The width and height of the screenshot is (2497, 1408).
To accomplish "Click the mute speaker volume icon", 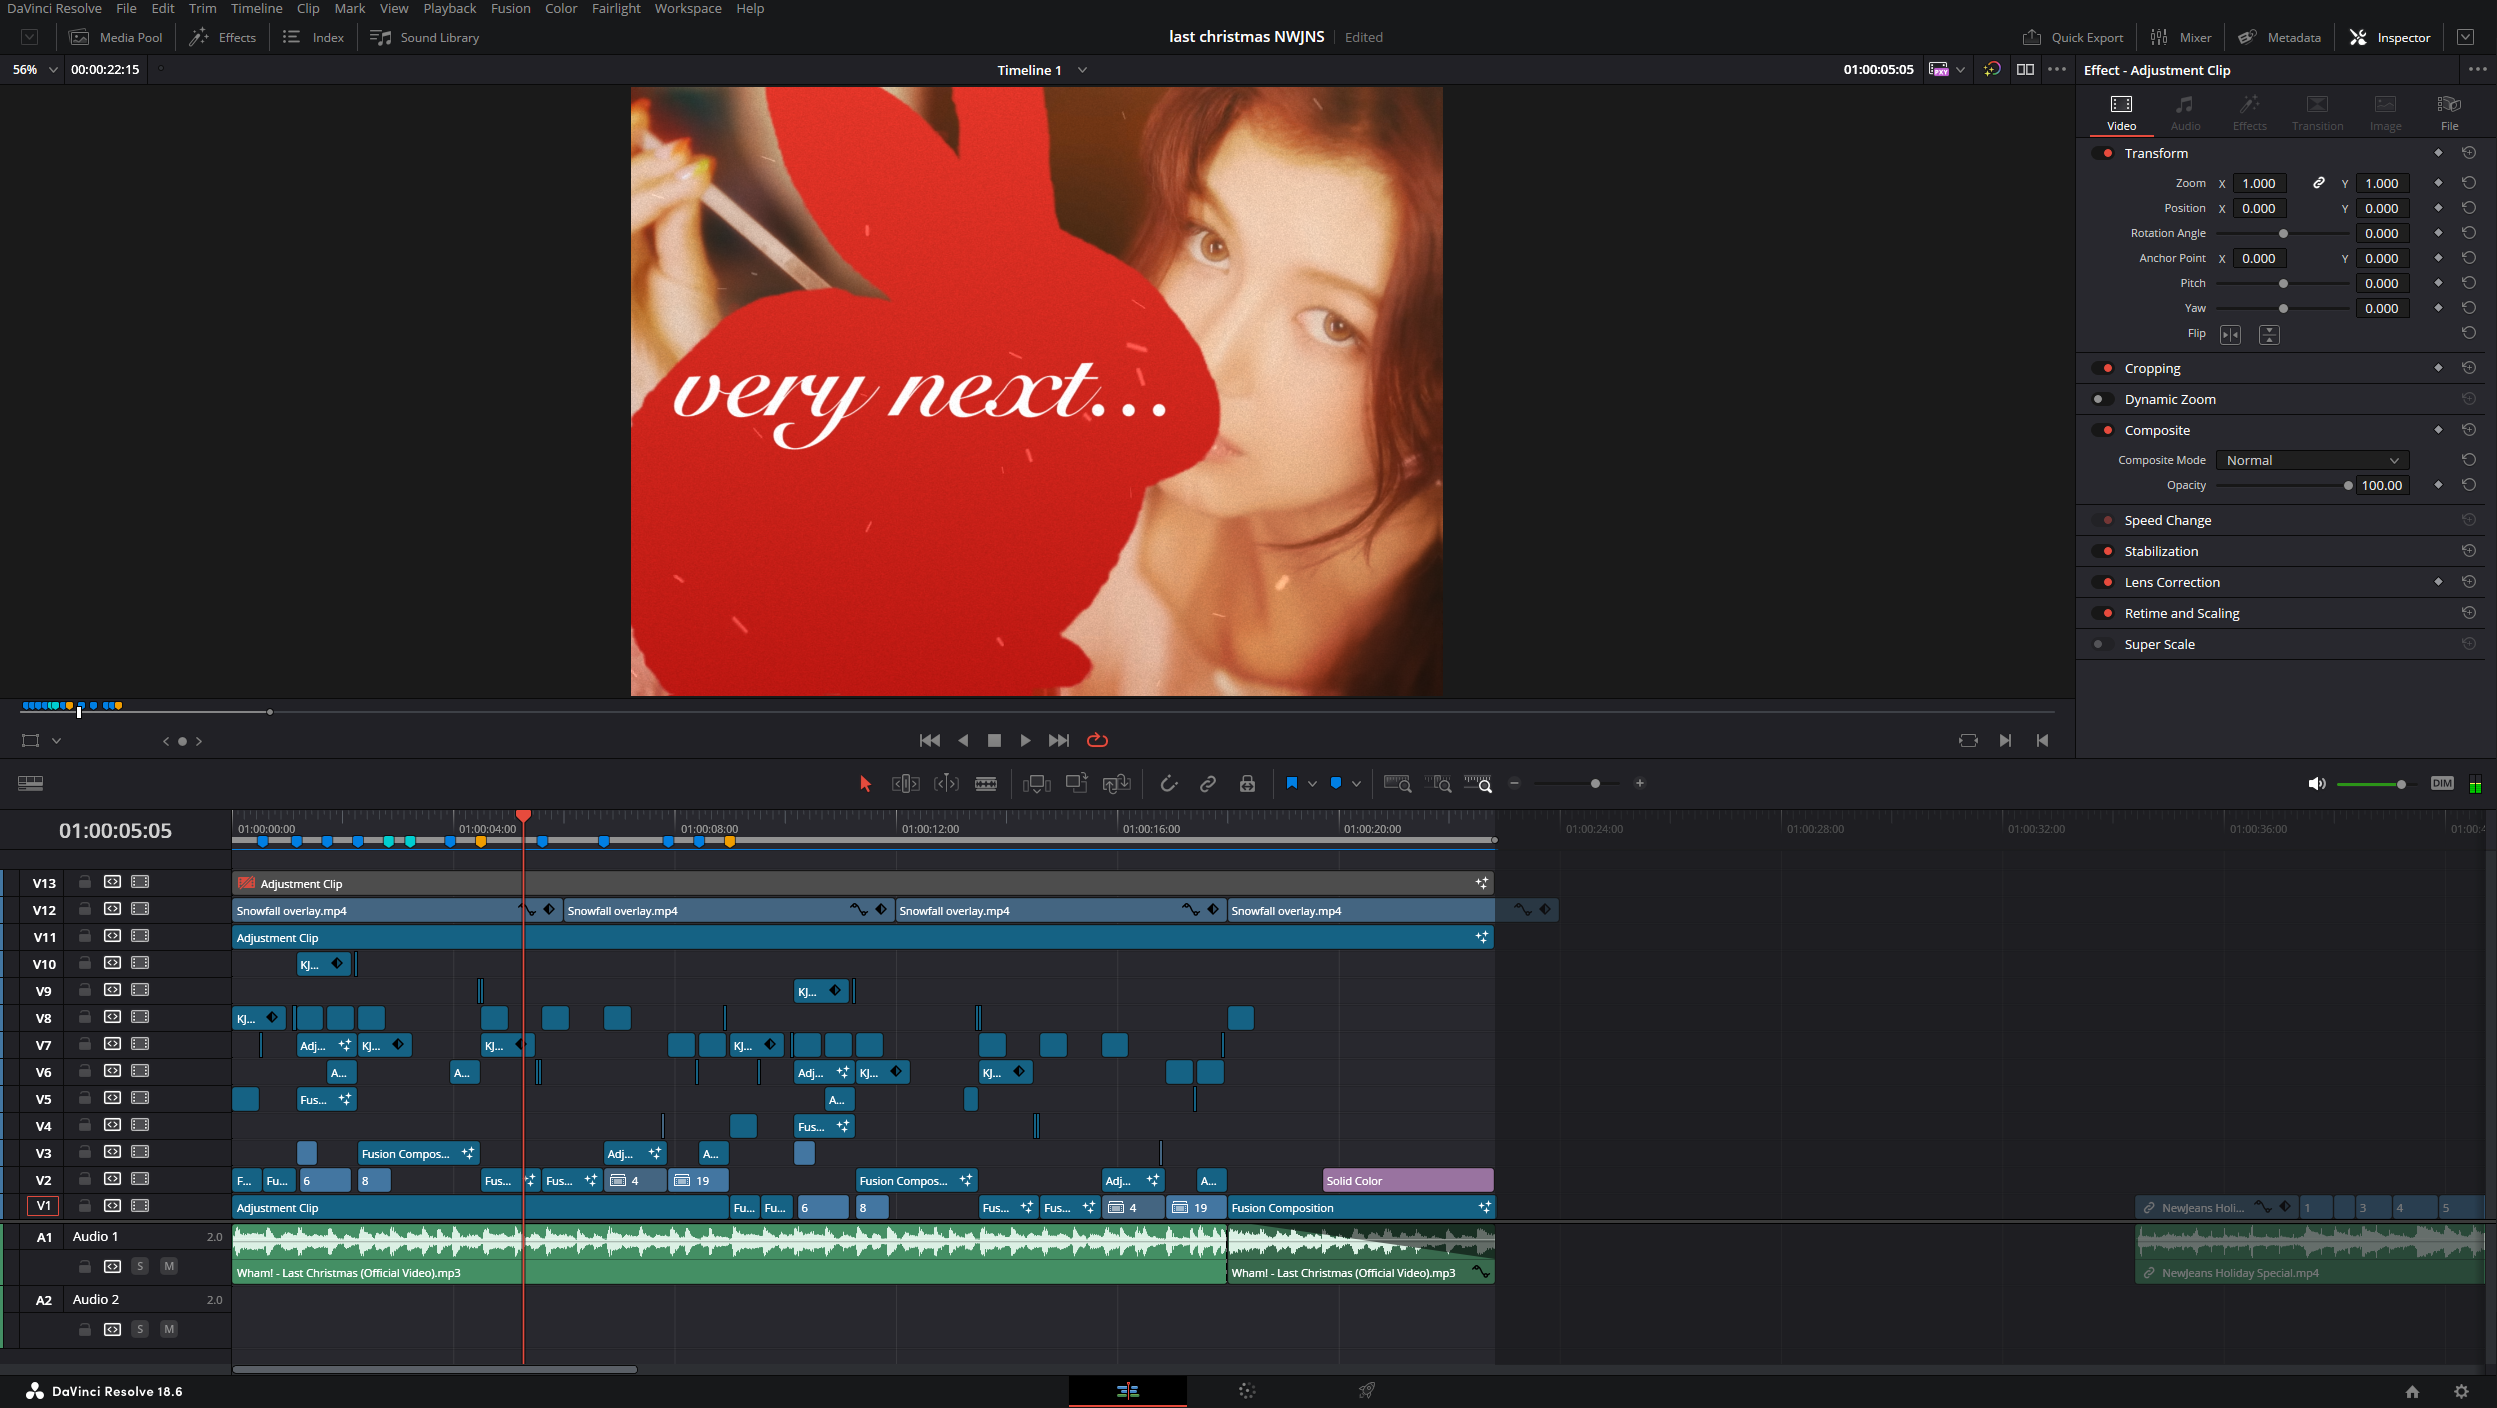I will 2316,784.
